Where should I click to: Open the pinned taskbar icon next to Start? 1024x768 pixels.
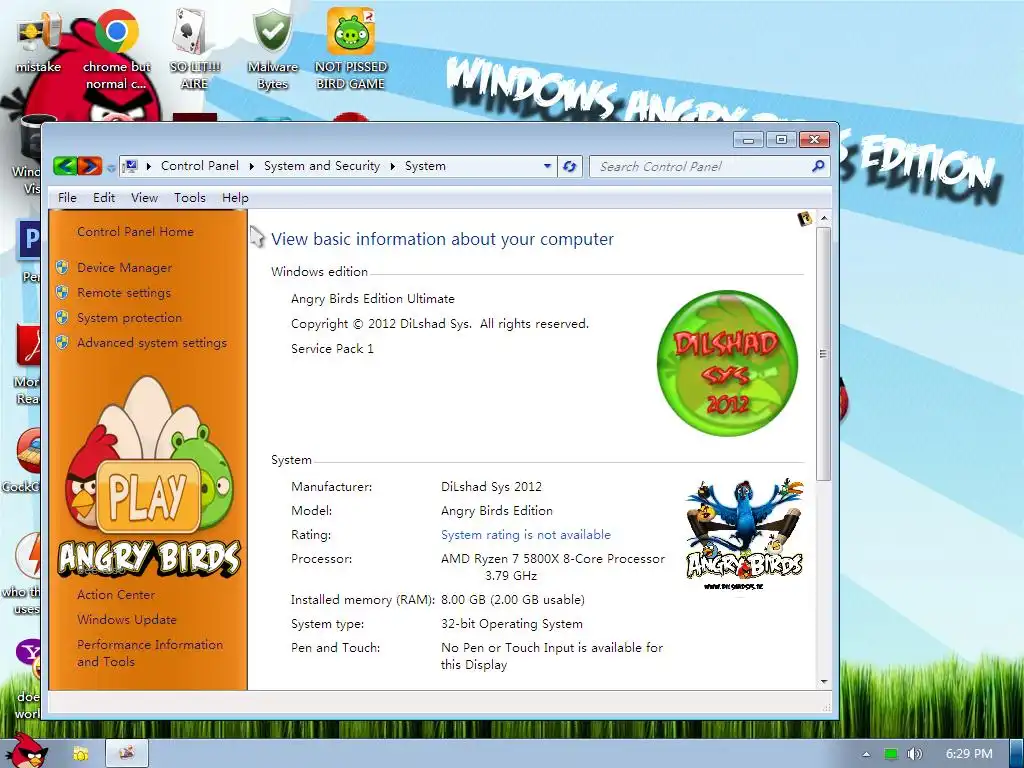(81, 754)
